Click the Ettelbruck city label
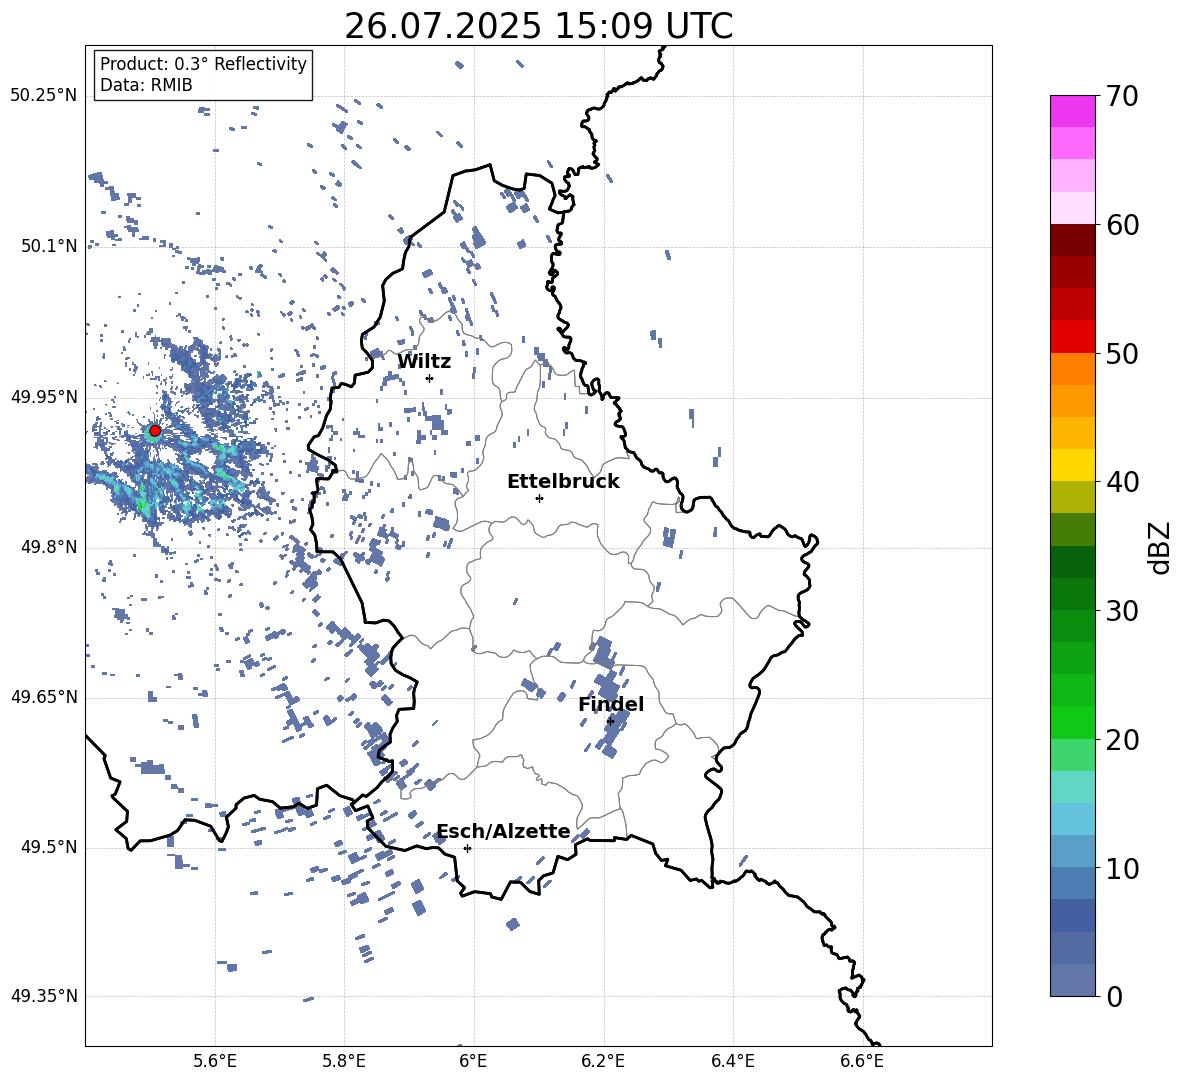Viewport: 1184px width, 1081px height. 563,482
